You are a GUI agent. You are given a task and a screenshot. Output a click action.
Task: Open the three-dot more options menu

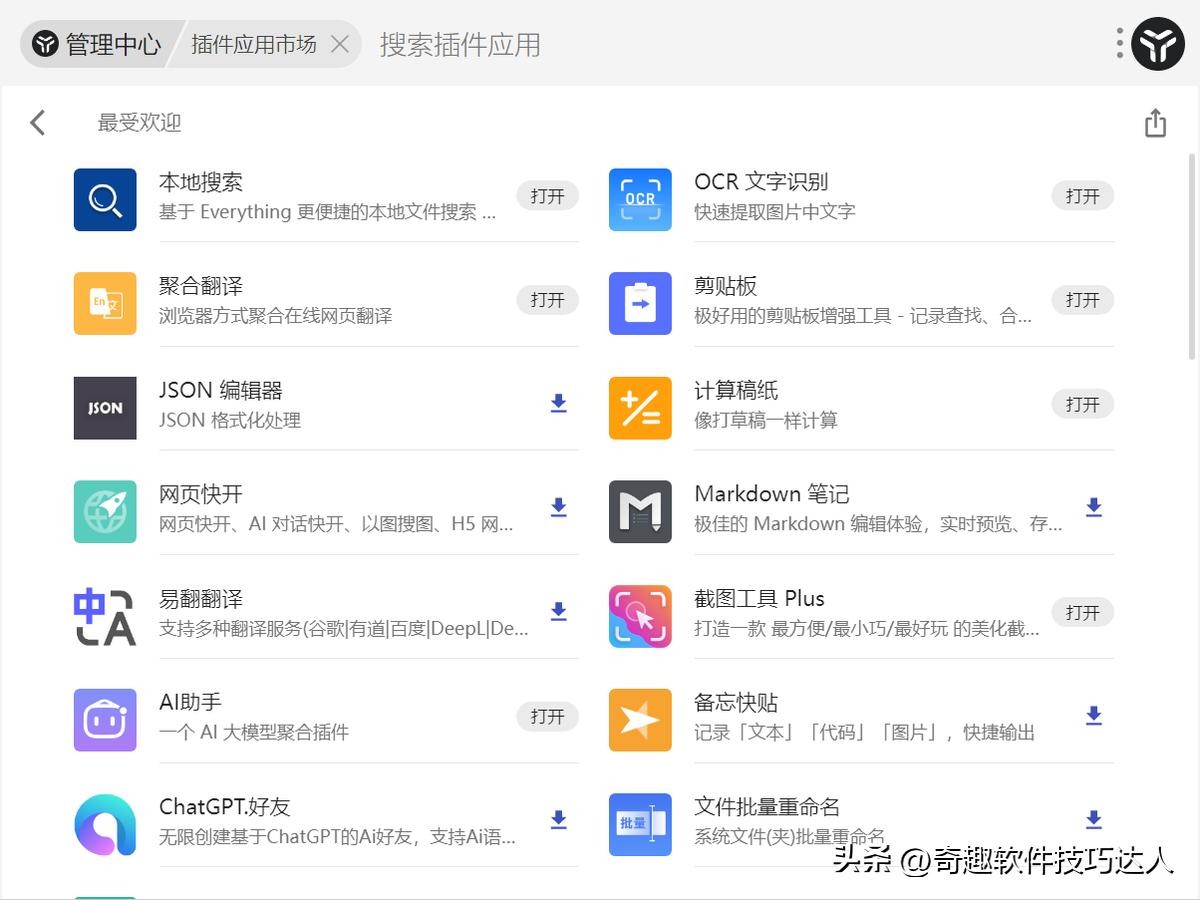coord(1119,43)
